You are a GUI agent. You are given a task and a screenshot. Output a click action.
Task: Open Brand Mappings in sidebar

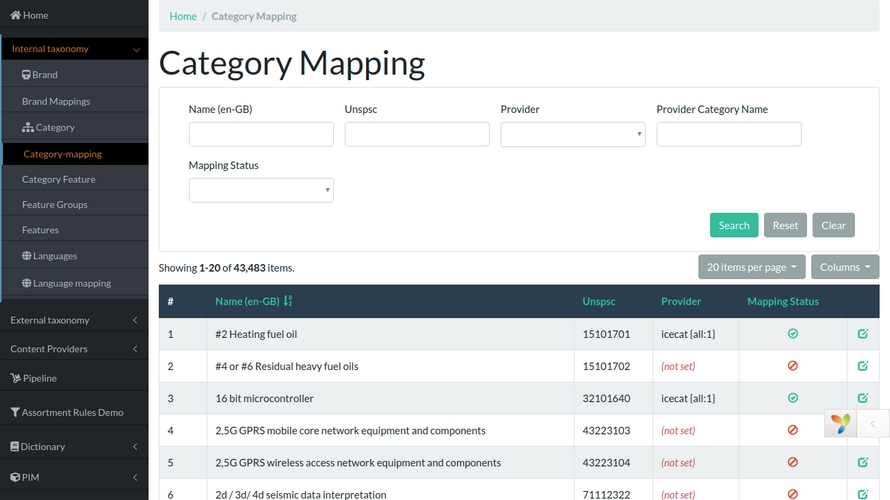56,101
